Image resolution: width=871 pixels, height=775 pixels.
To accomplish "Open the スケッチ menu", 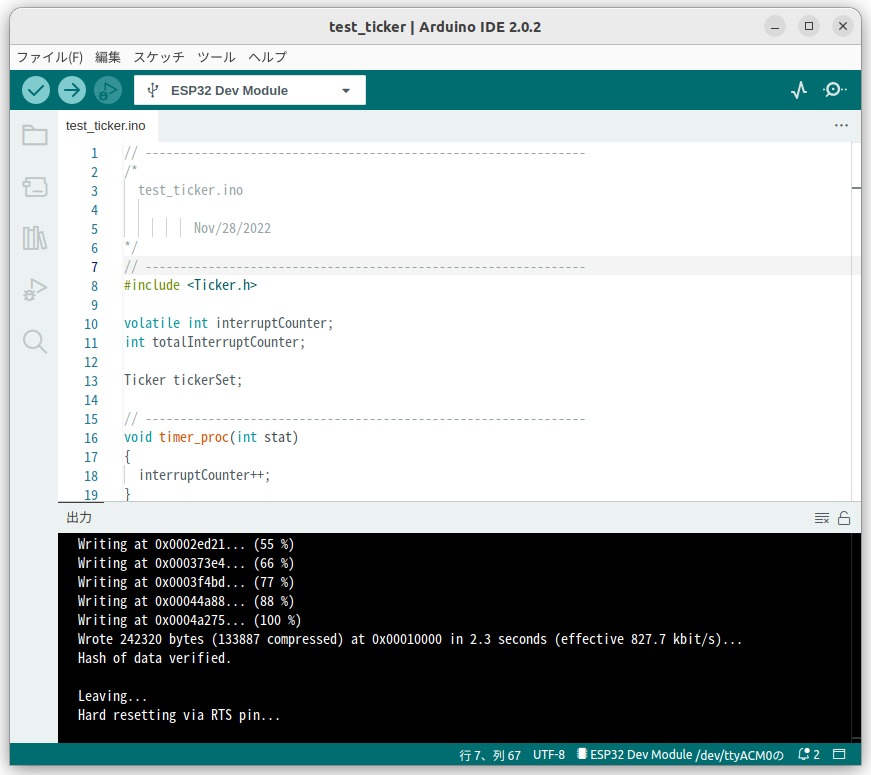I will [x=158, y=57].
